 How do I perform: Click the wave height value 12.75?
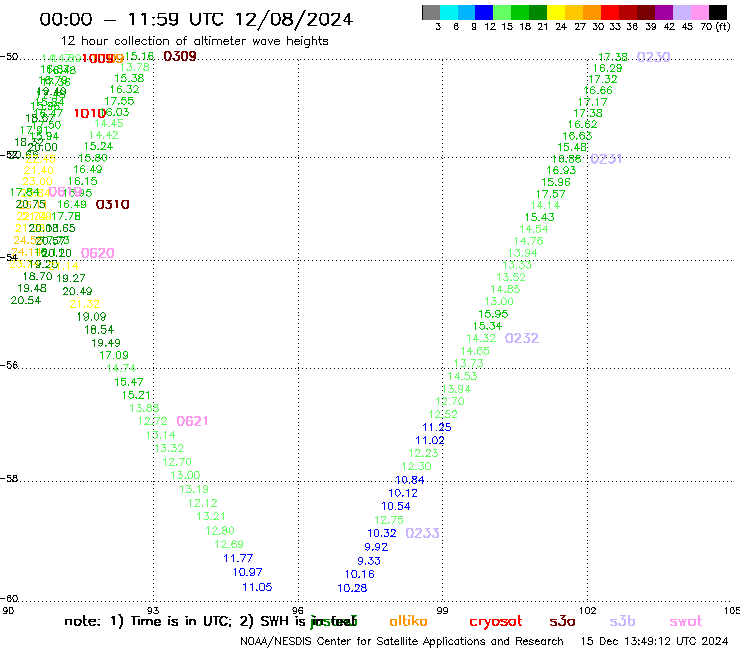[389, 520]
